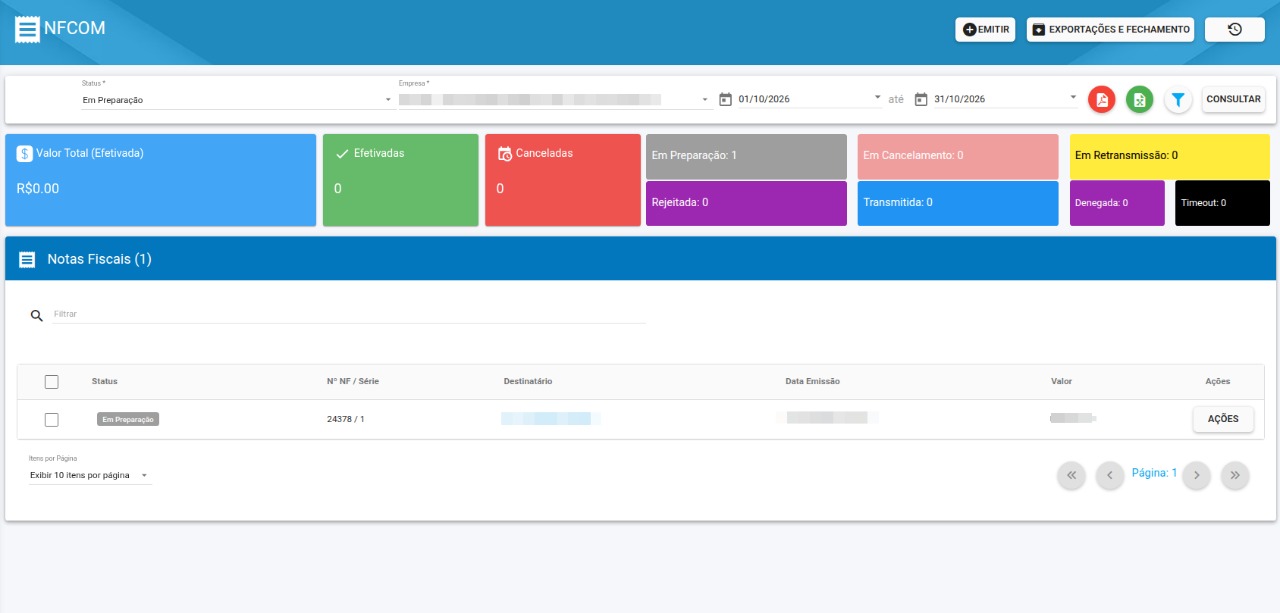Click the invoice number 24378 / 1

(x=346, y=419)
